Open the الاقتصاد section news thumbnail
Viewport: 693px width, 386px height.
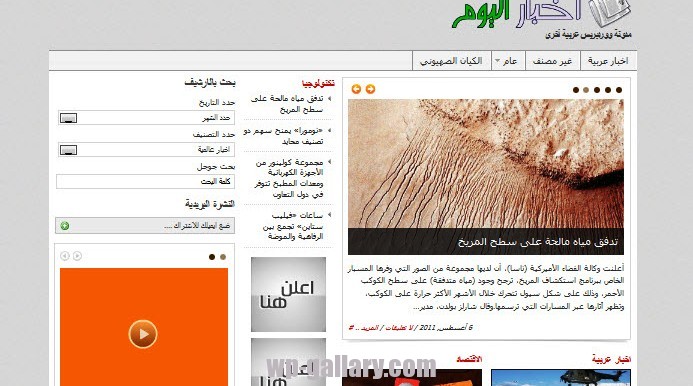(x=412, y=378)
